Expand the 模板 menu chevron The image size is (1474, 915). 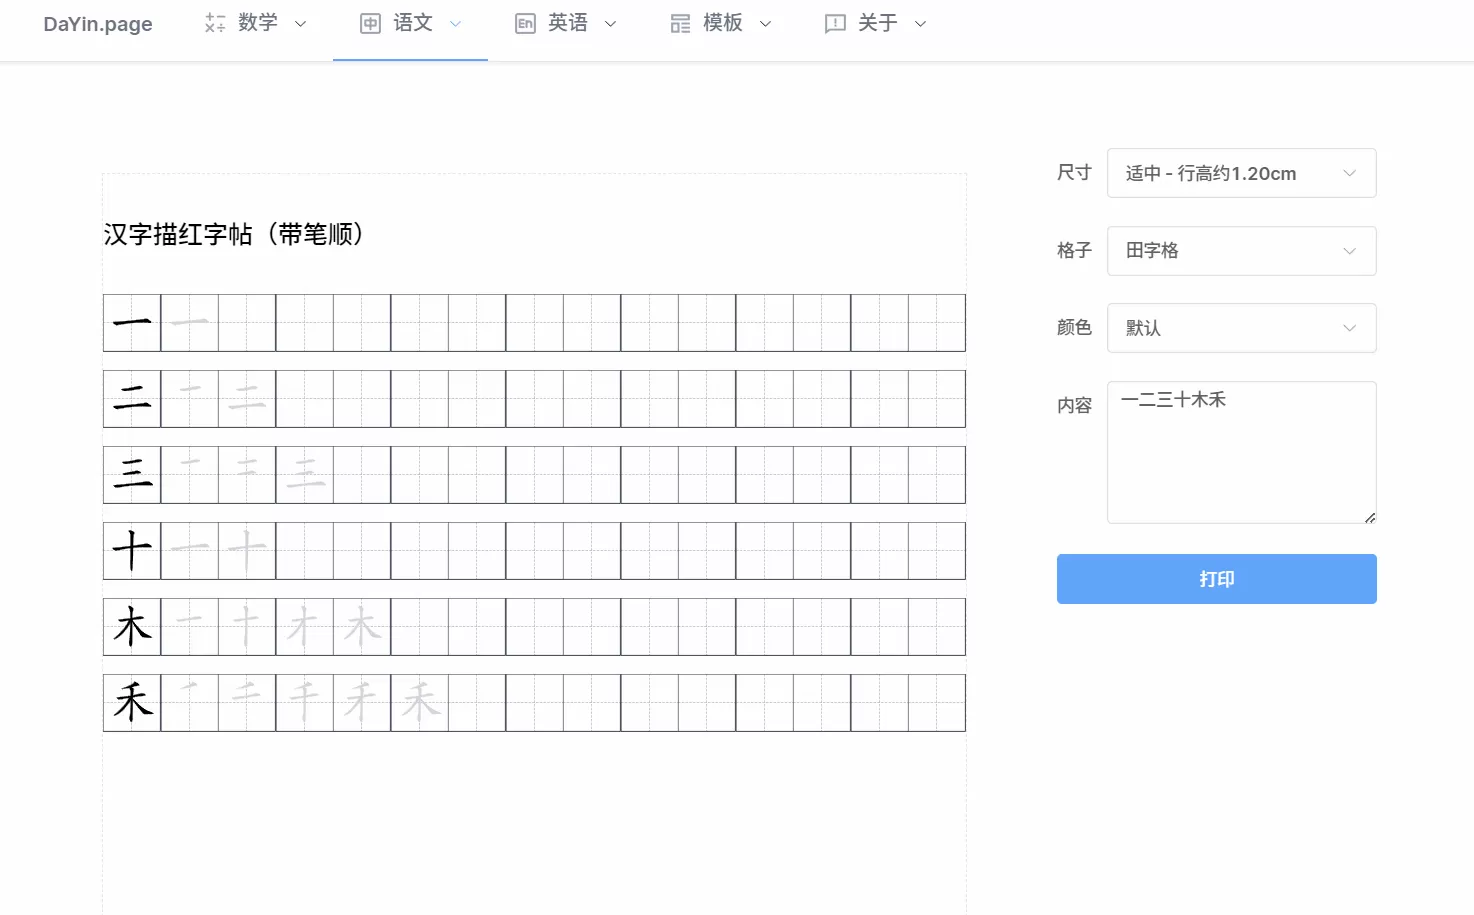click(x=765, y=23)
